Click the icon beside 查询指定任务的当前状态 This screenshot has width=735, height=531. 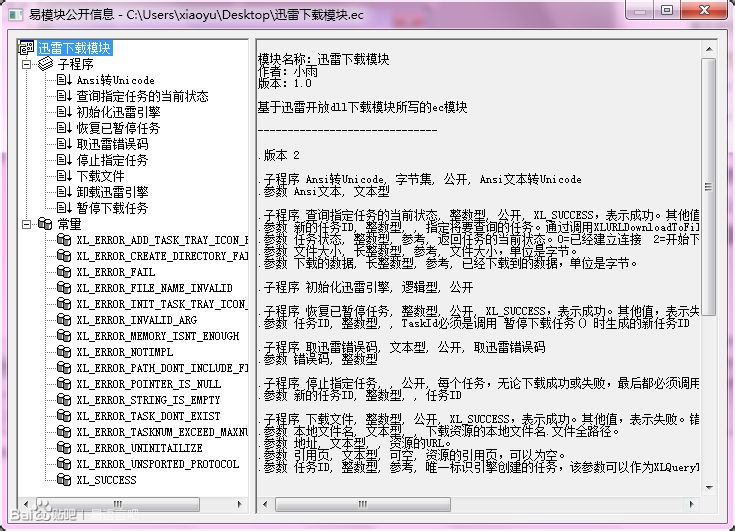pos(64,96)
